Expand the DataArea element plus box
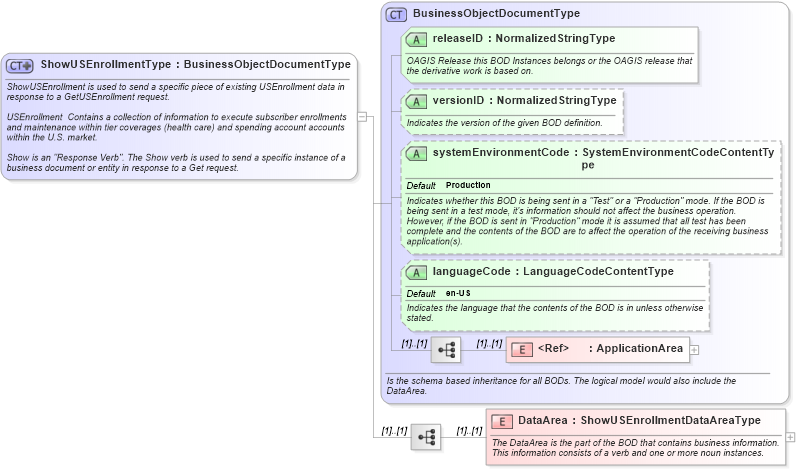The height and width of the screenshot is (469, 796). [790, 437]
